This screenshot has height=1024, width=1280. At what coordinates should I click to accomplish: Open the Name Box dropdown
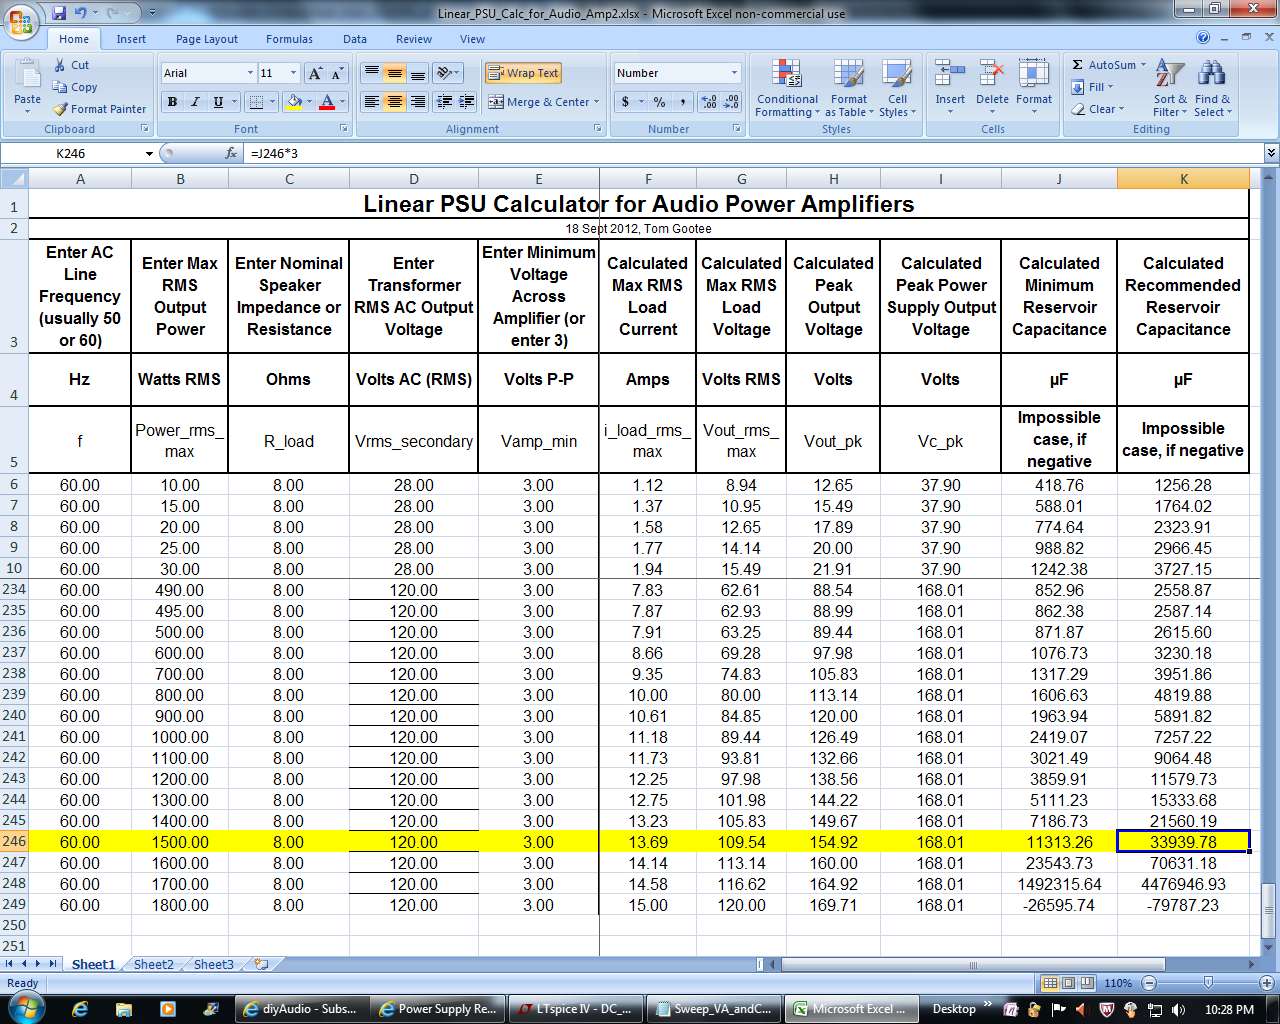(x=149, y=154)
